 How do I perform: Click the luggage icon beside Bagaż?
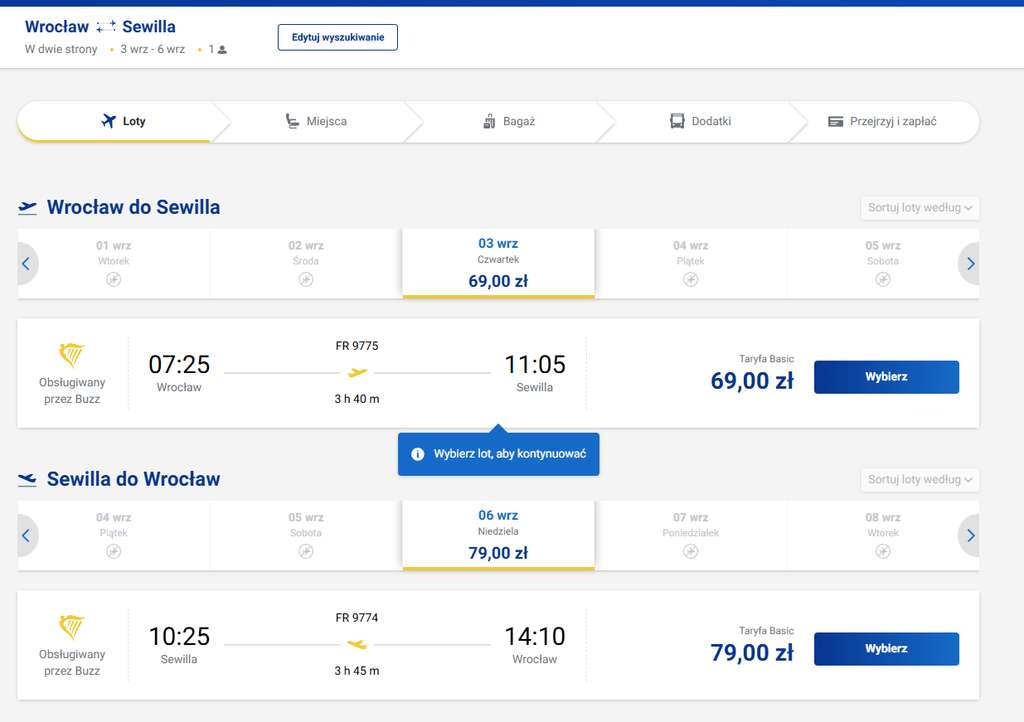tap(489, 121)
